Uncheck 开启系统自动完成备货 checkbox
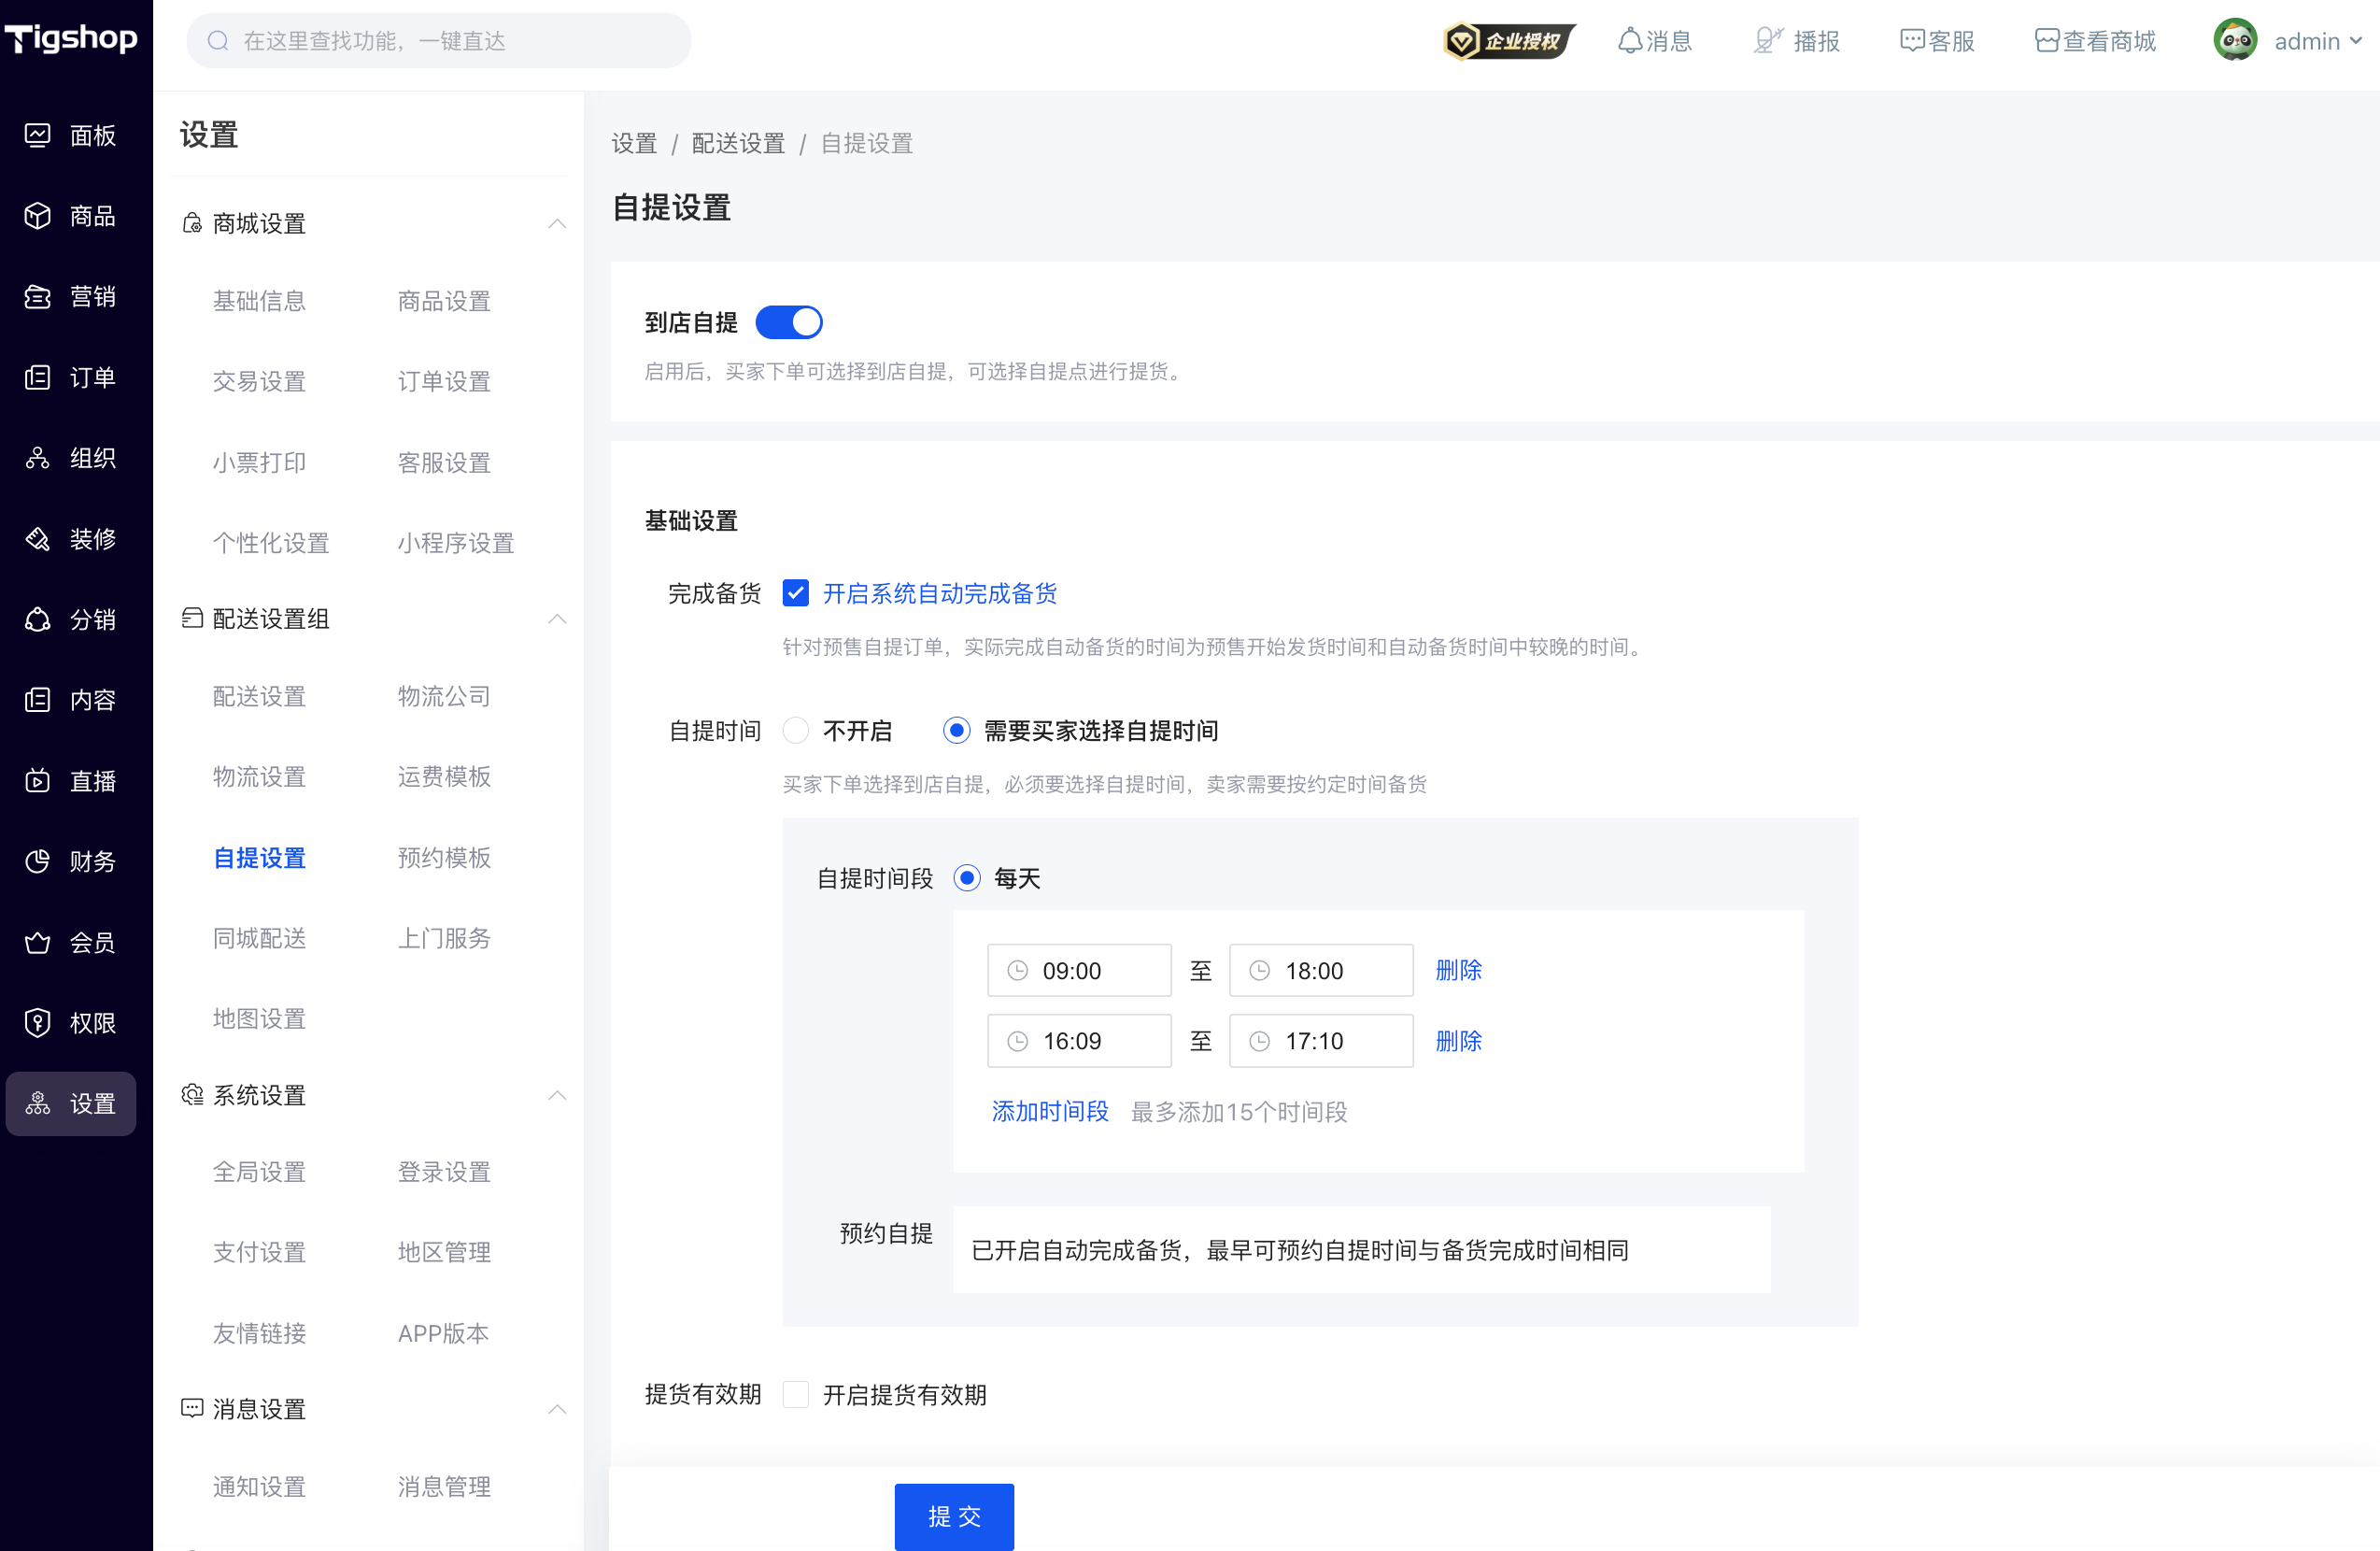 [x=796, y=593]
